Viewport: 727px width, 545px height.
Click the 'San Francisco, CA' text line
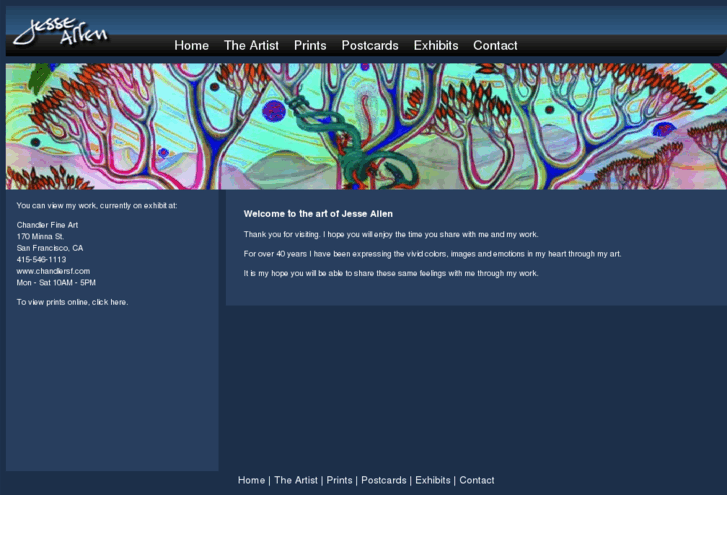(x=50, y=248)
